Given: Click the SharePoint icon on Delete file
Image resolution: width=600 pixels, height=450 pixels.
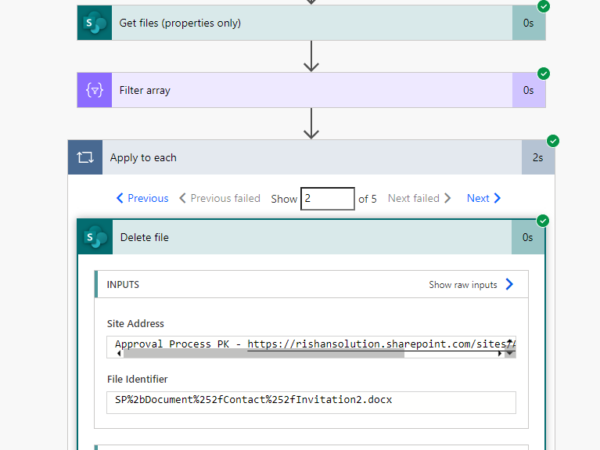Looking at the screenshot, I should tap(94, 237).
